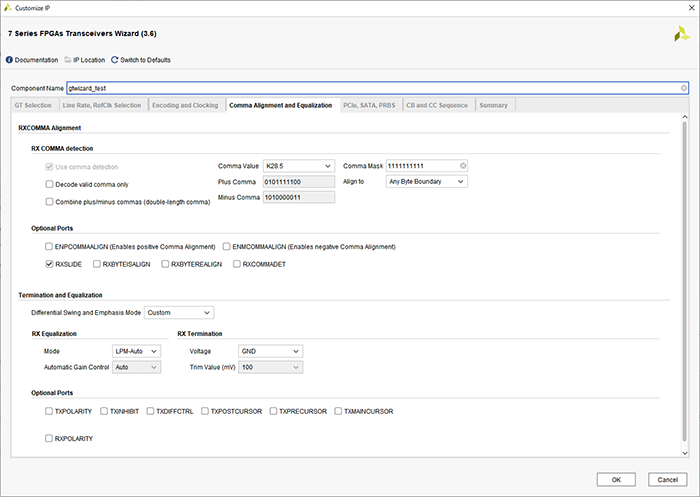Open the Documentation info icon

tap(9, 60)
